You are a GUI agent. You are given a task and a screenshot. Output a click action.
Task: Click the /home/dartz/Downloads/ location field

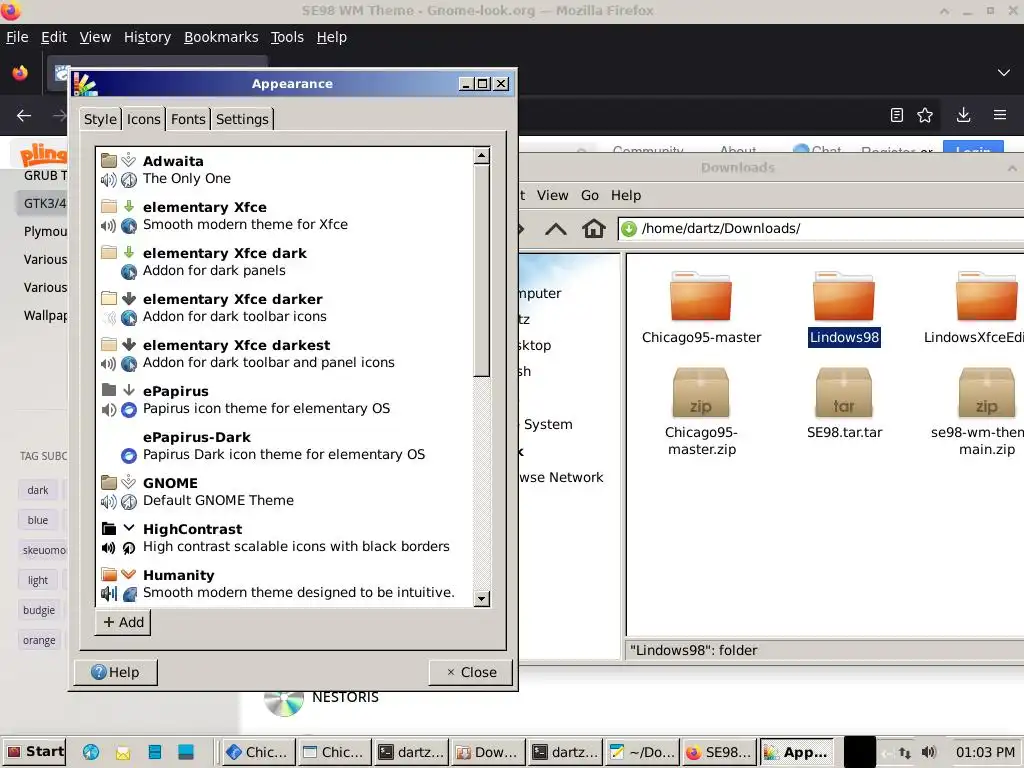pyautogui.click(x=821, y=229)
